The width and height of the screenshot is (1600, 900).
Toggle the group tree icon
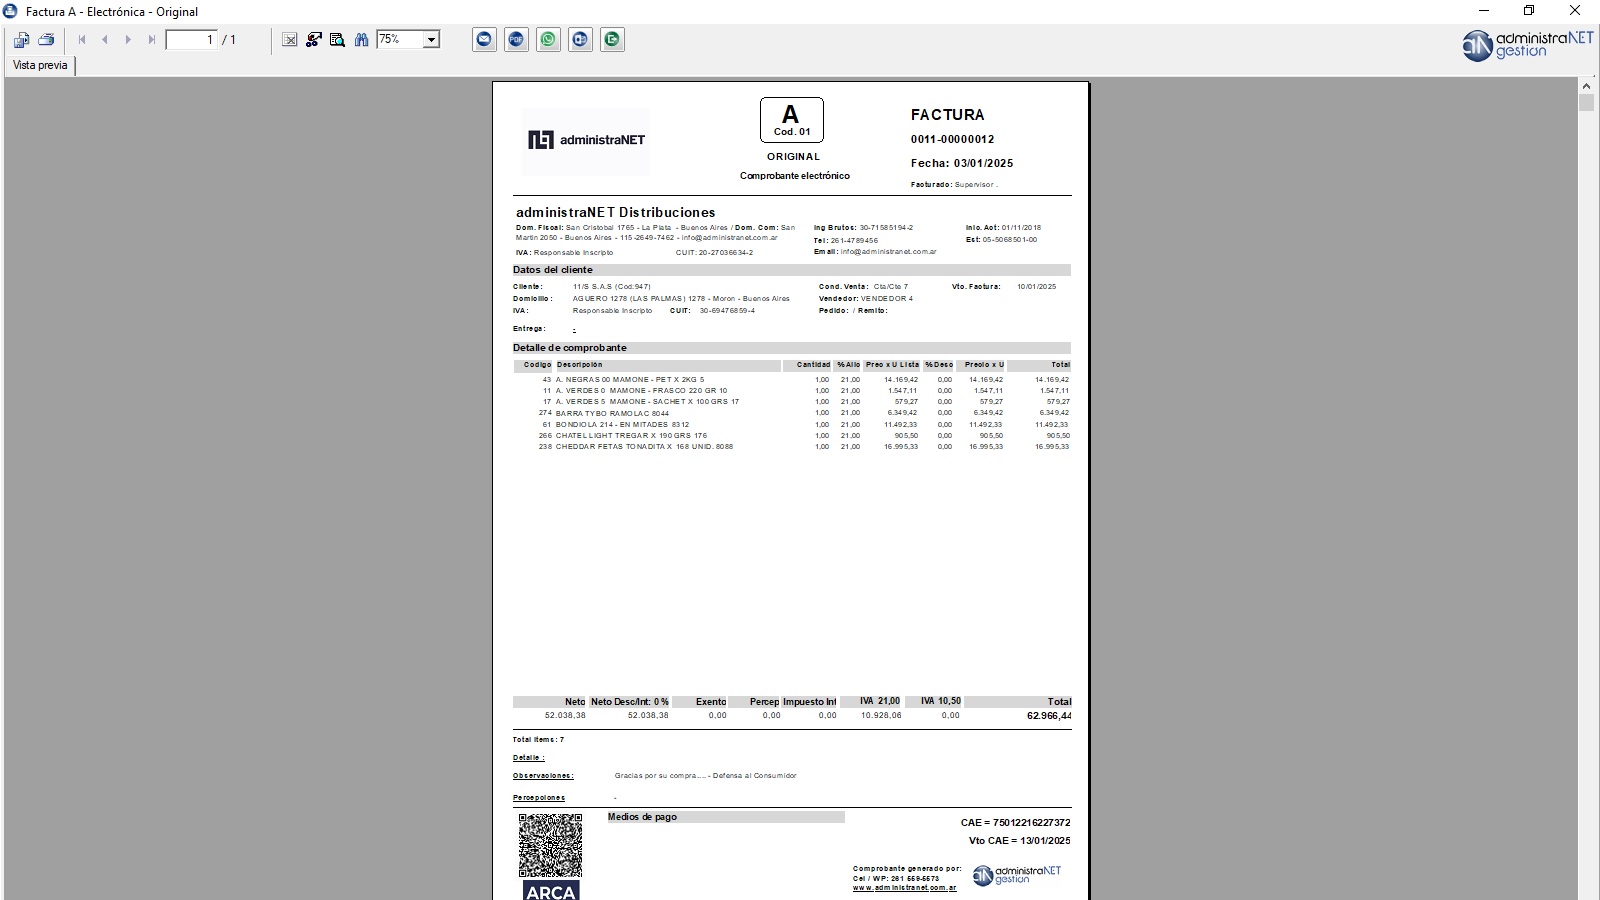pyautogui.click(x=314, y=40)
